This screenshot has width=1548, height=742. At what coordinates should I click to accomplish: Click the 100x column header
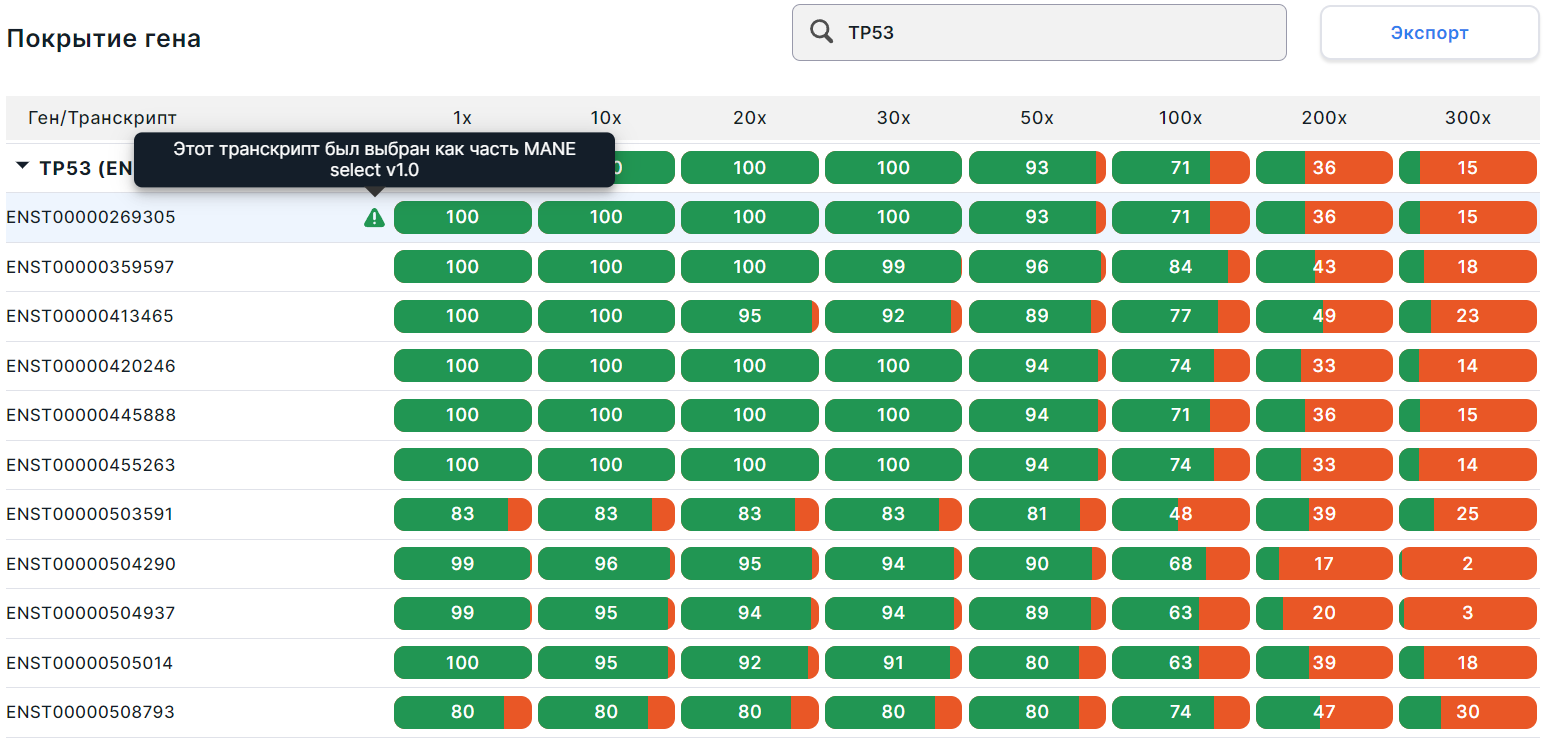tap(1180, 118)
